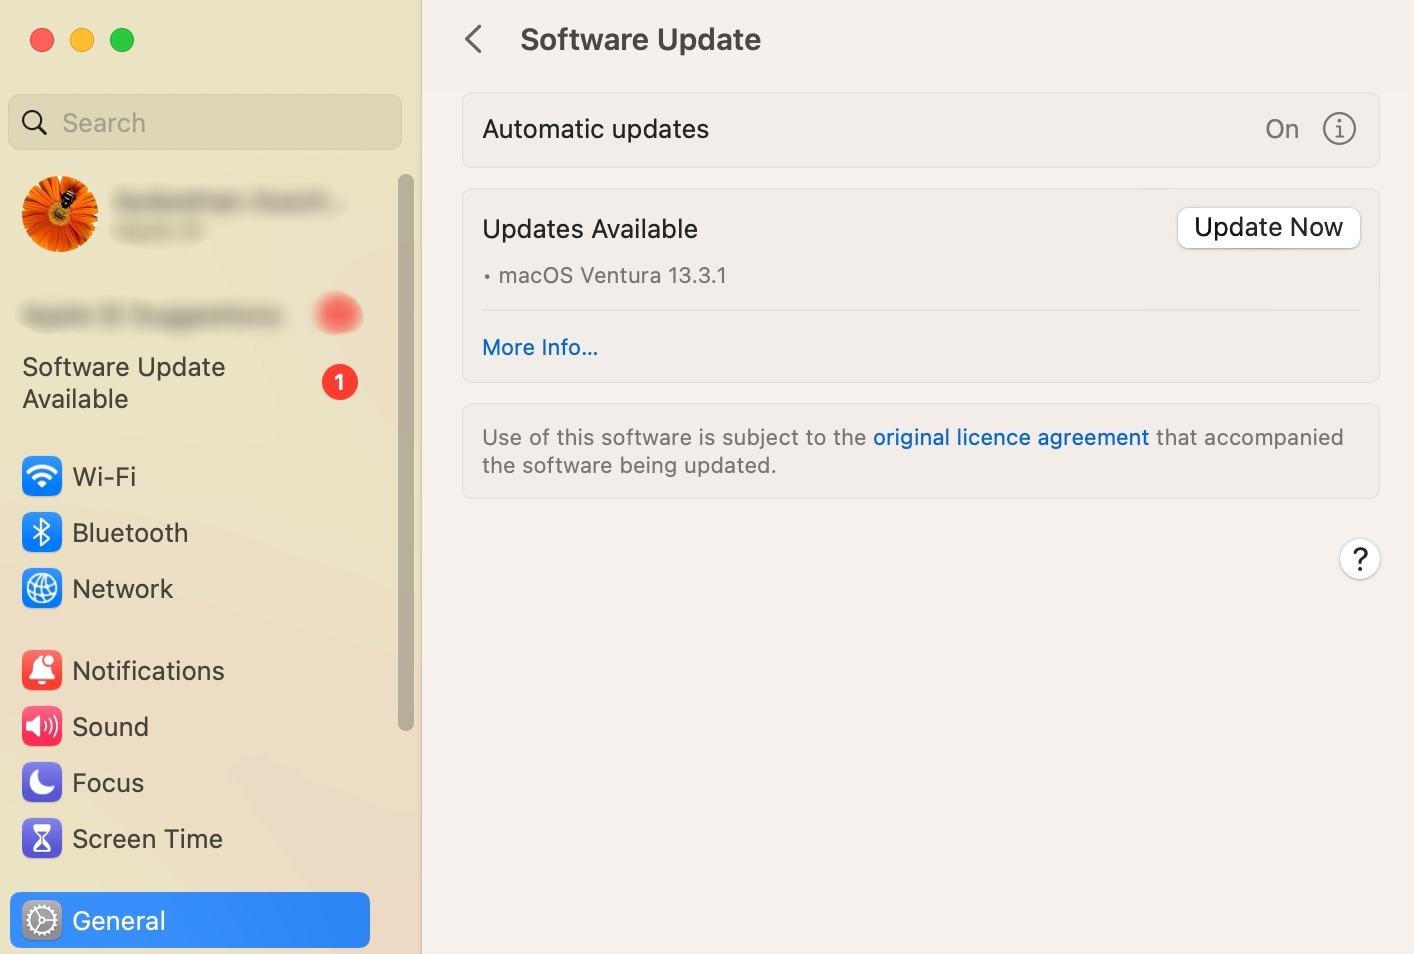Click the macOS Ventura 13.3.1 entry
This screenshot has height=954, width=1414.
pos(612,276)
